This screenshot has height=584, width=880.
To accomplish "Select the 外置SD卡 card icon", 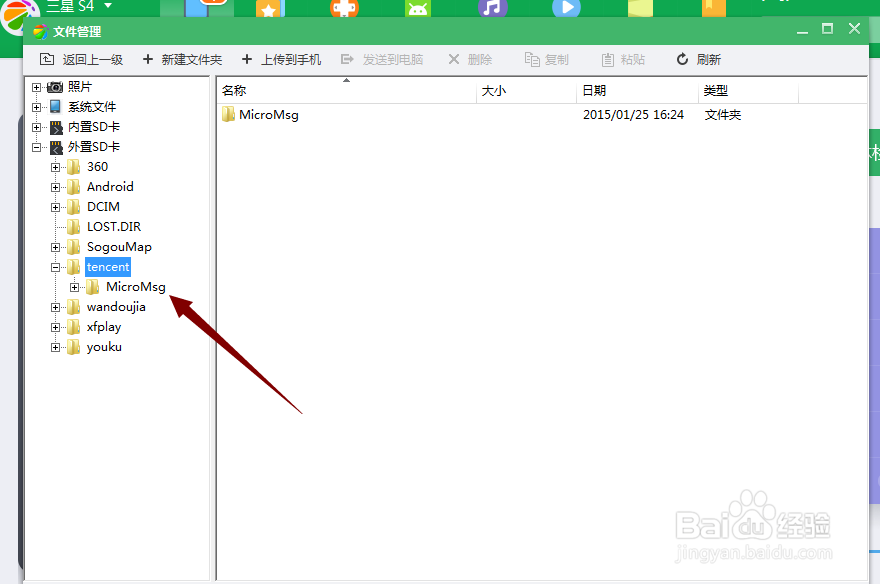I will pos(56,148).
